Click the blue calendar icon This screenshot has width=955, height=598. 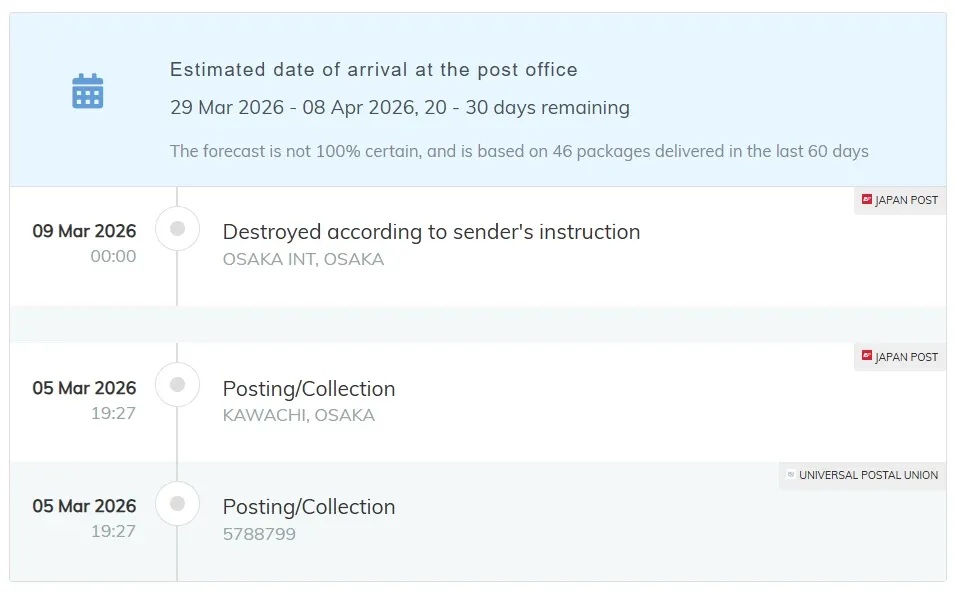(88, 91)
